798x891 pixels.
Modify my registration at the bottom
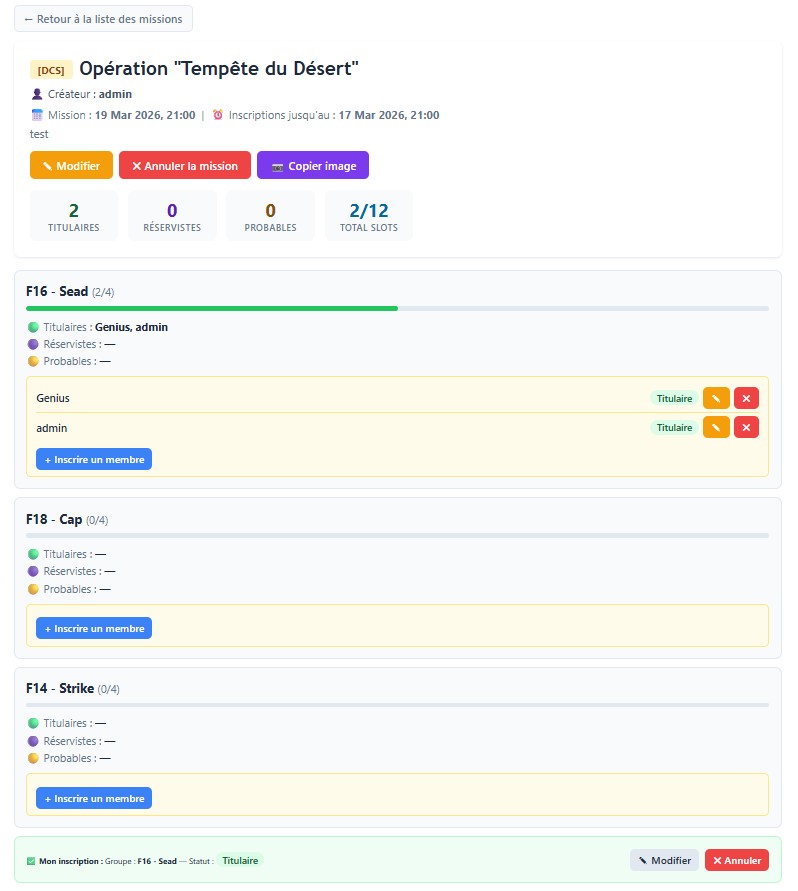pos(665,860)
